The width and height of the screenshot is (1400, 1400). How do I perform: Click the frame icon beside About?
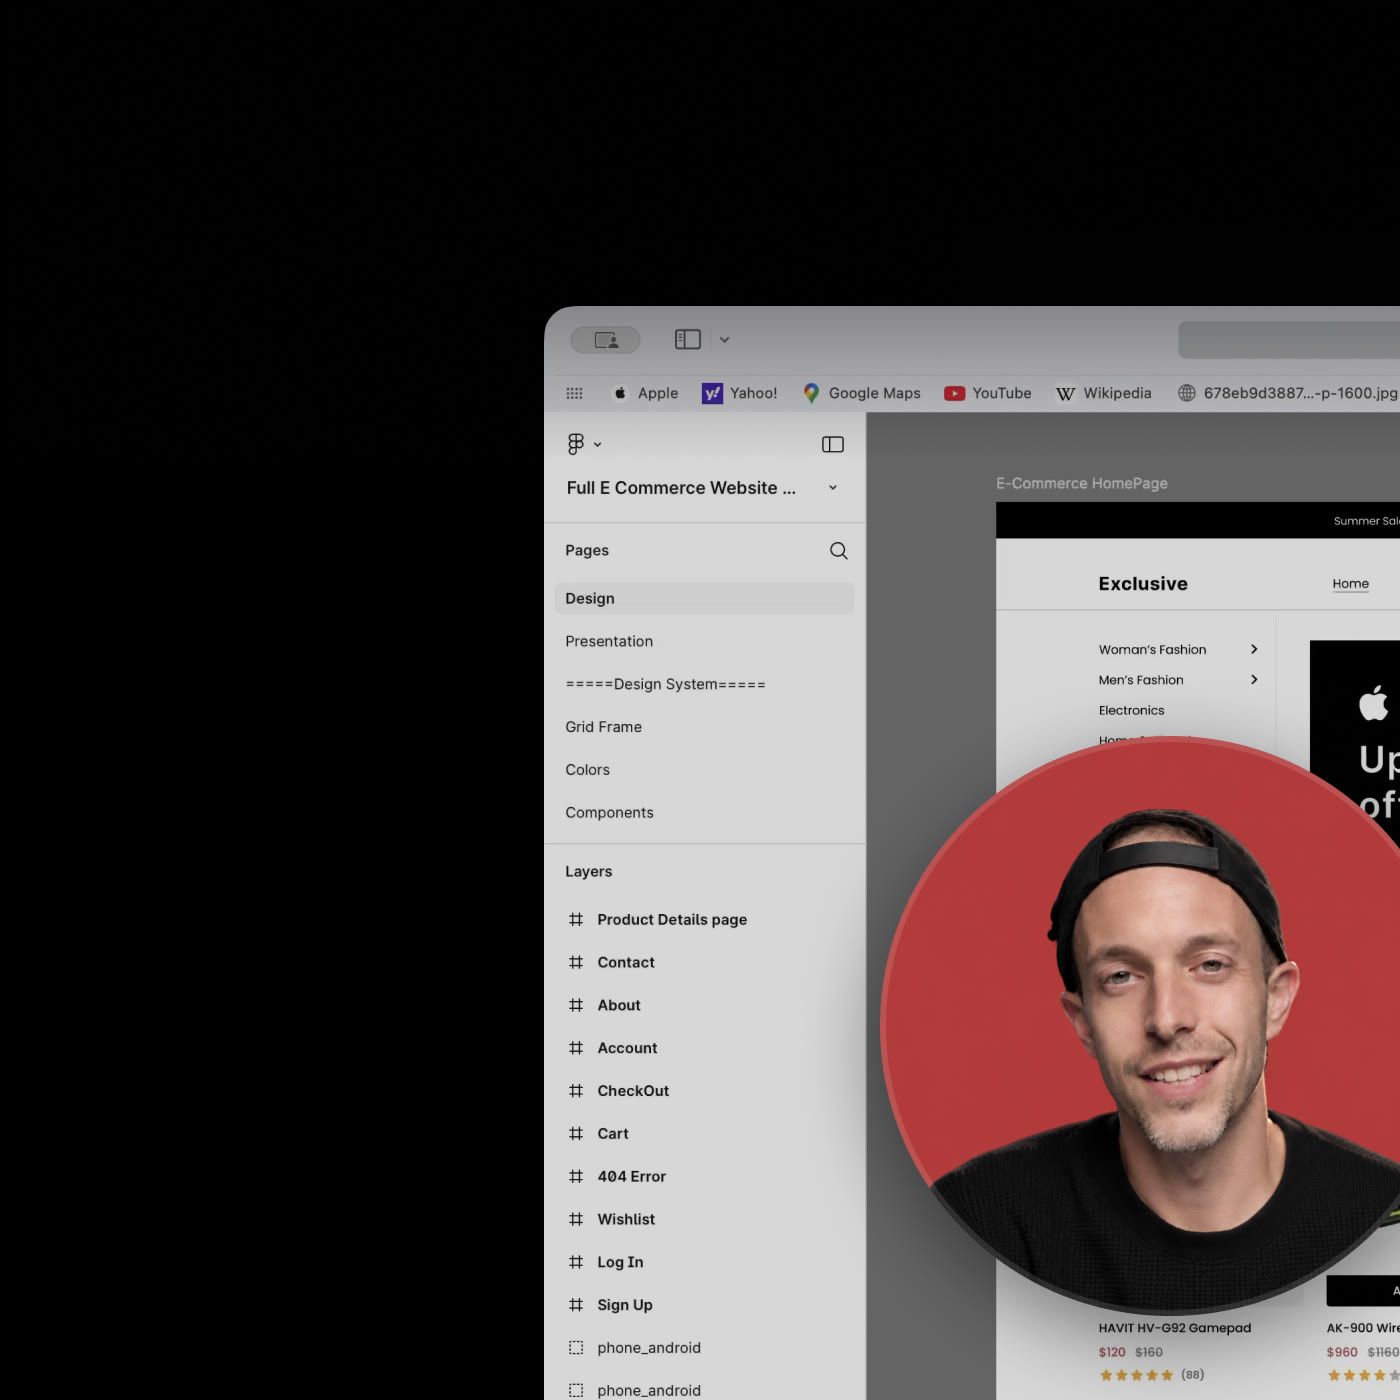[576, 1005]
